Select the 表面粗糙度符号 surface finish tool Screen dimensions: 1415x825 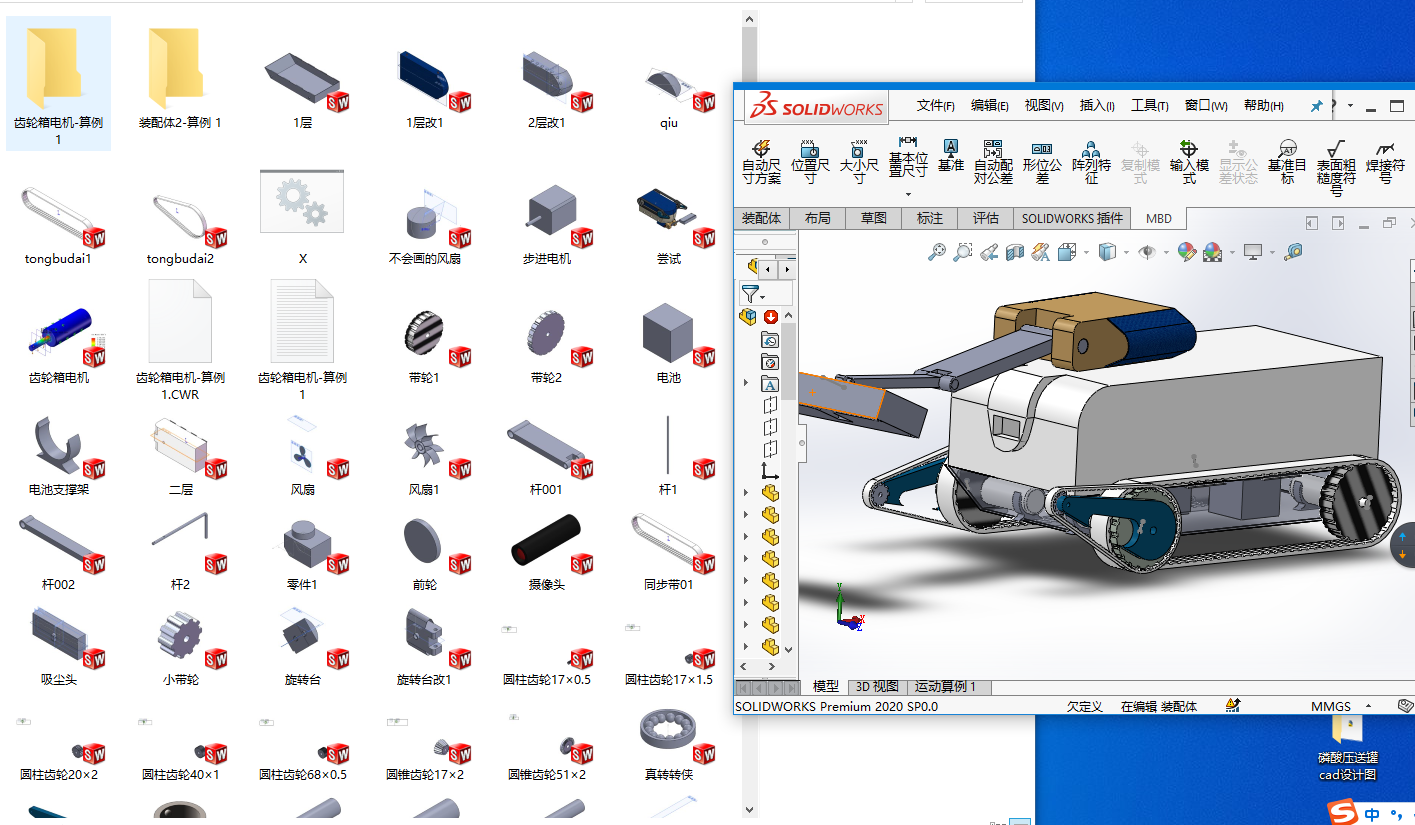coord(1336,163)
